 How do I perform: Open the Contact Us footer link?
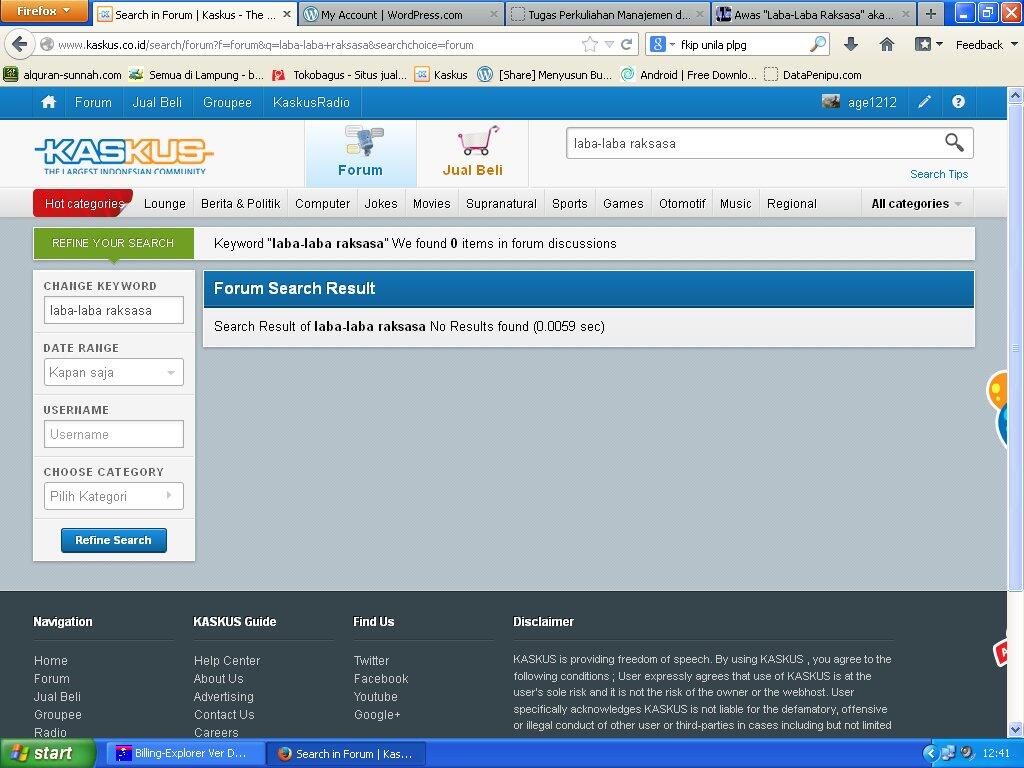224,714
